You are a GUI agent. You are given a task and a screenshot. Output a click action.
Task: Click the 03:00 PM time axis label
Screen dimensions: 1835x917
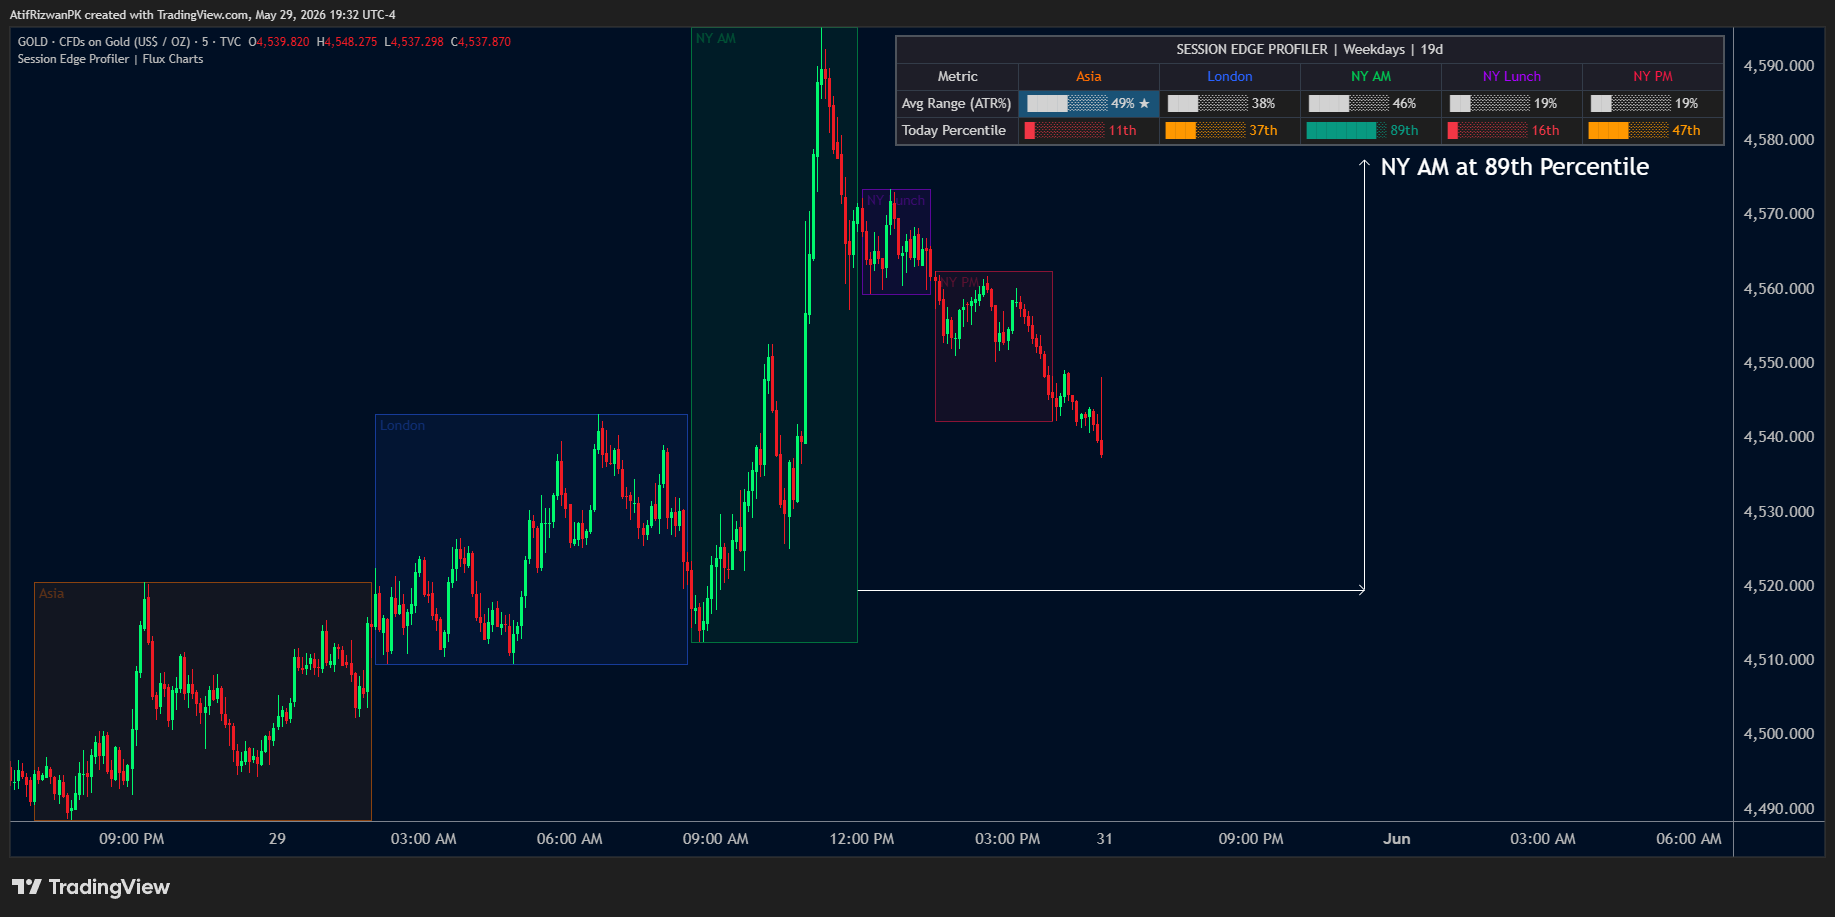pos(1008,839)
